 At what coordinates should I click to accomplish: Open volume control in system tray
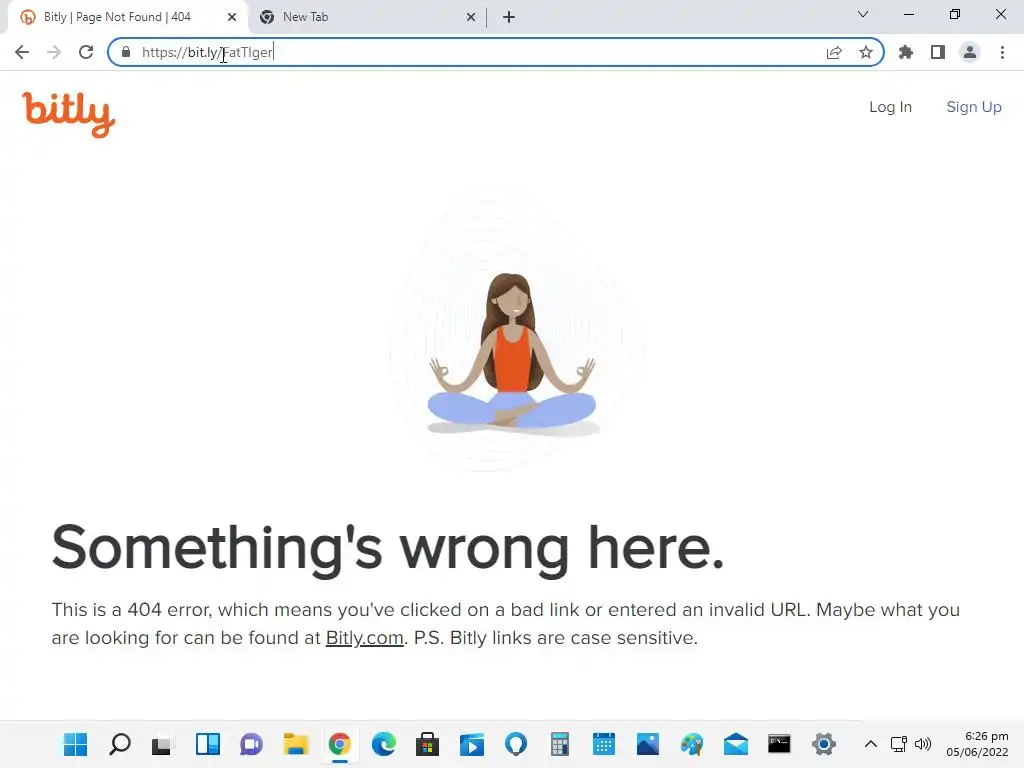point(923,744)
